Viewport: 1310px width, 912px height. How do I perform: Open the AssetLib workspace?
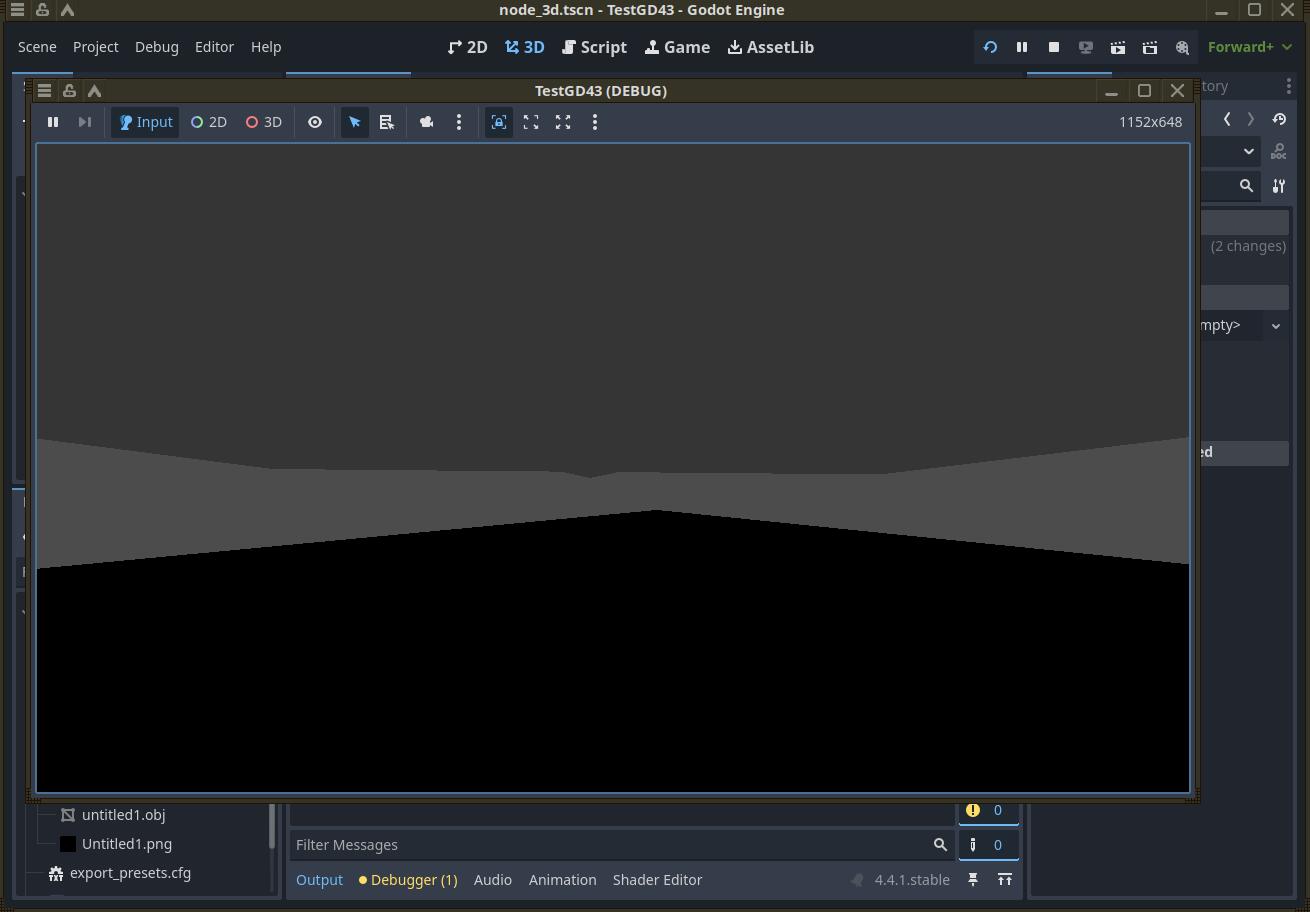[771, 47]
